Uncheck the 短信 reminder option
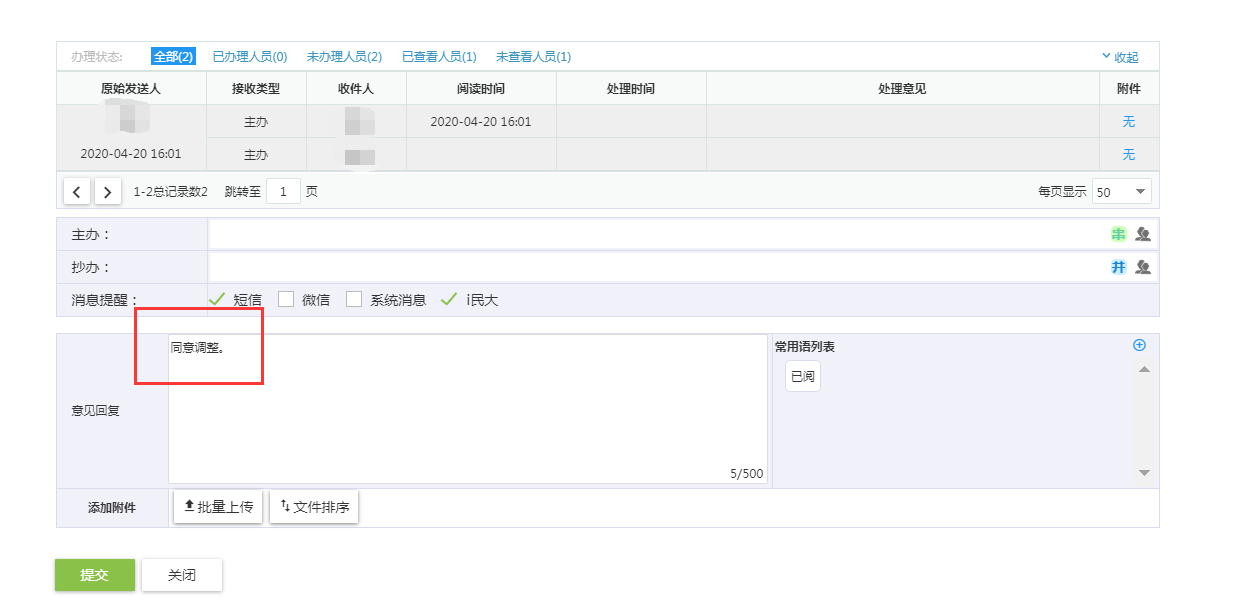1239x612 pixels. coord(217,299)
